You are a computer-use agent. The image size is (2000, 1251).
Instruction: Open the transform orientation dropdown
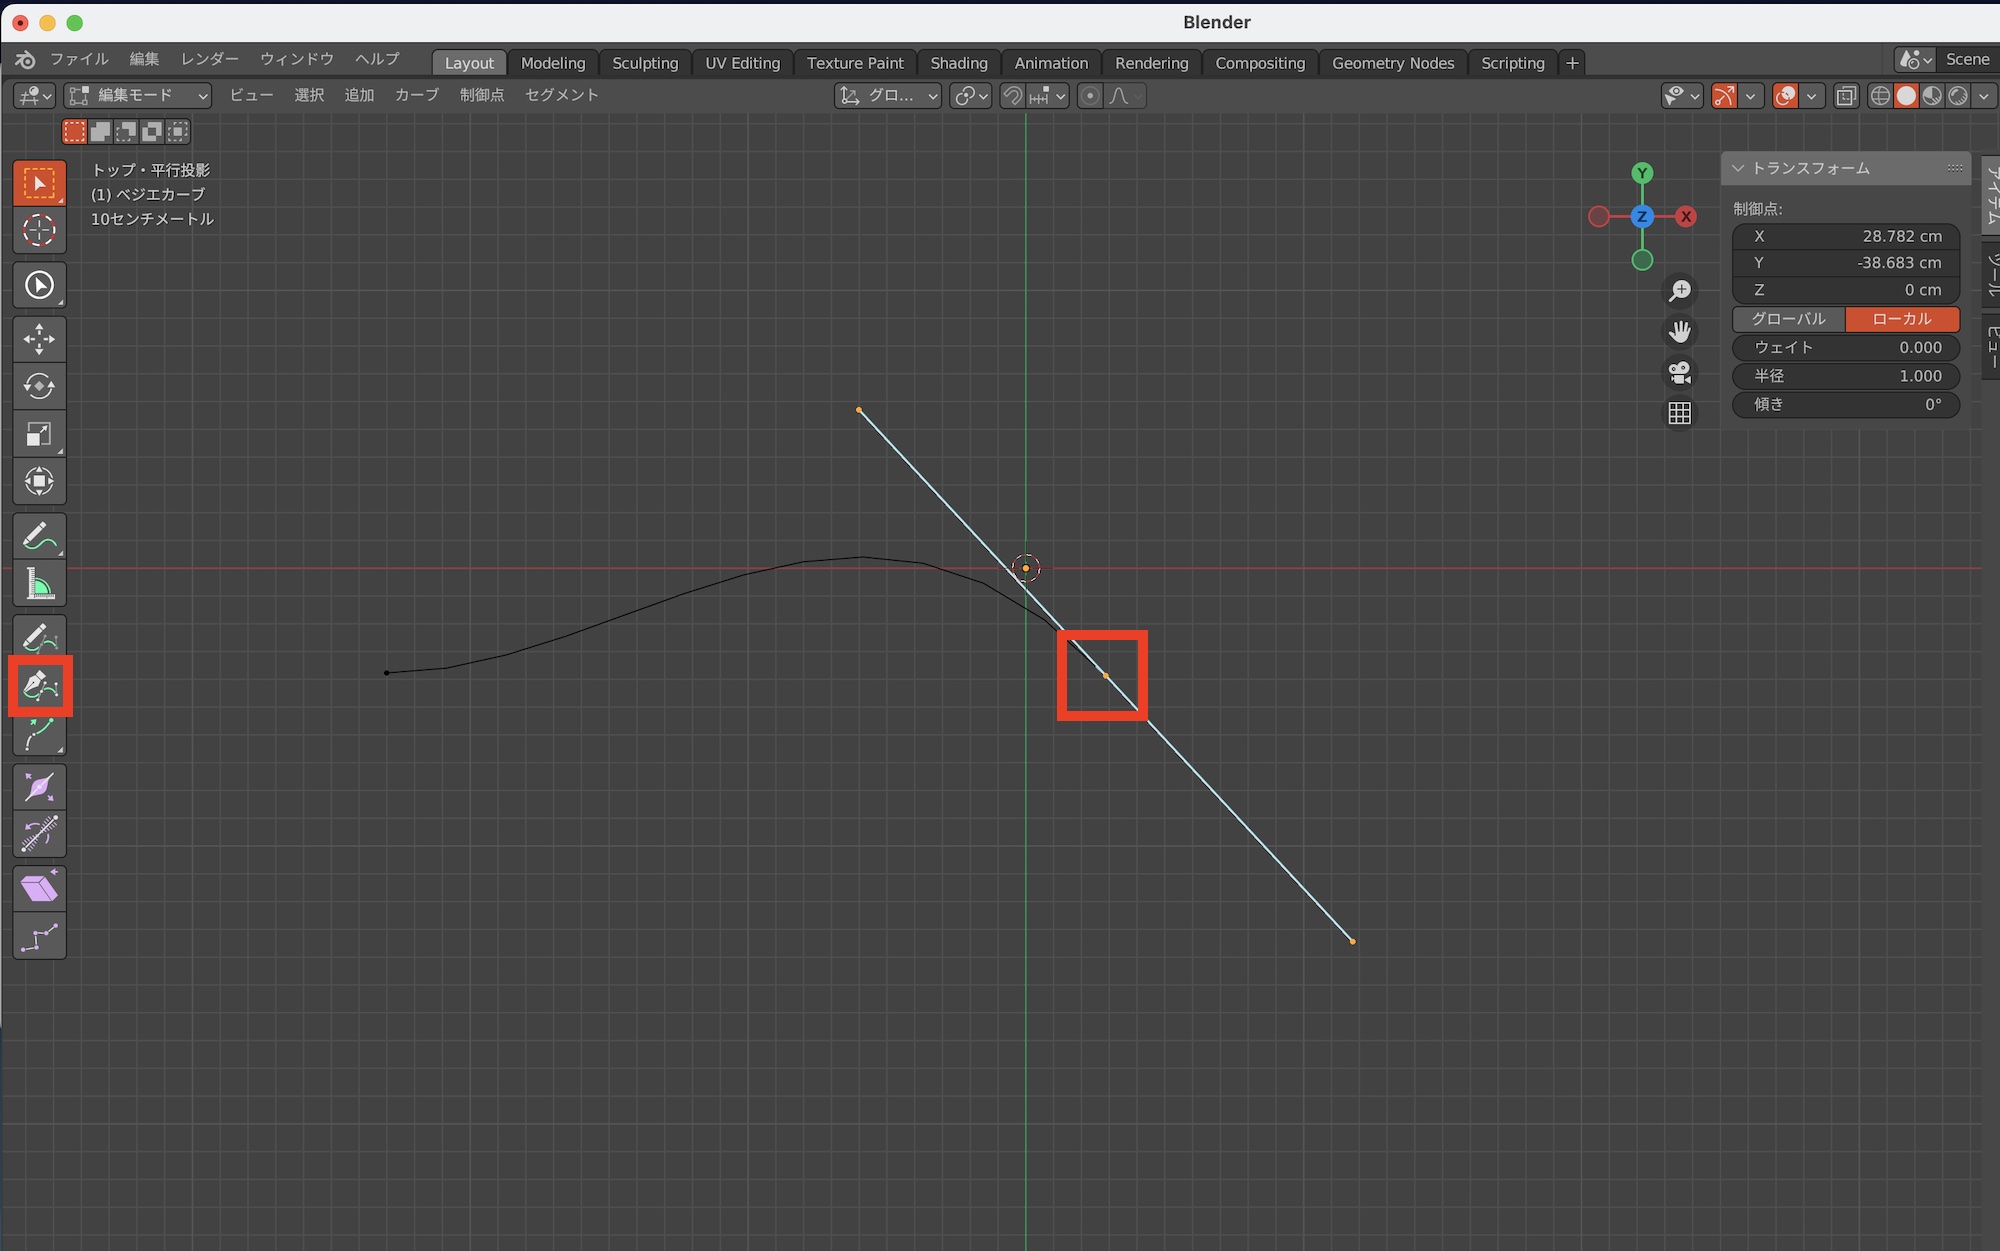[x=889, y=96]
